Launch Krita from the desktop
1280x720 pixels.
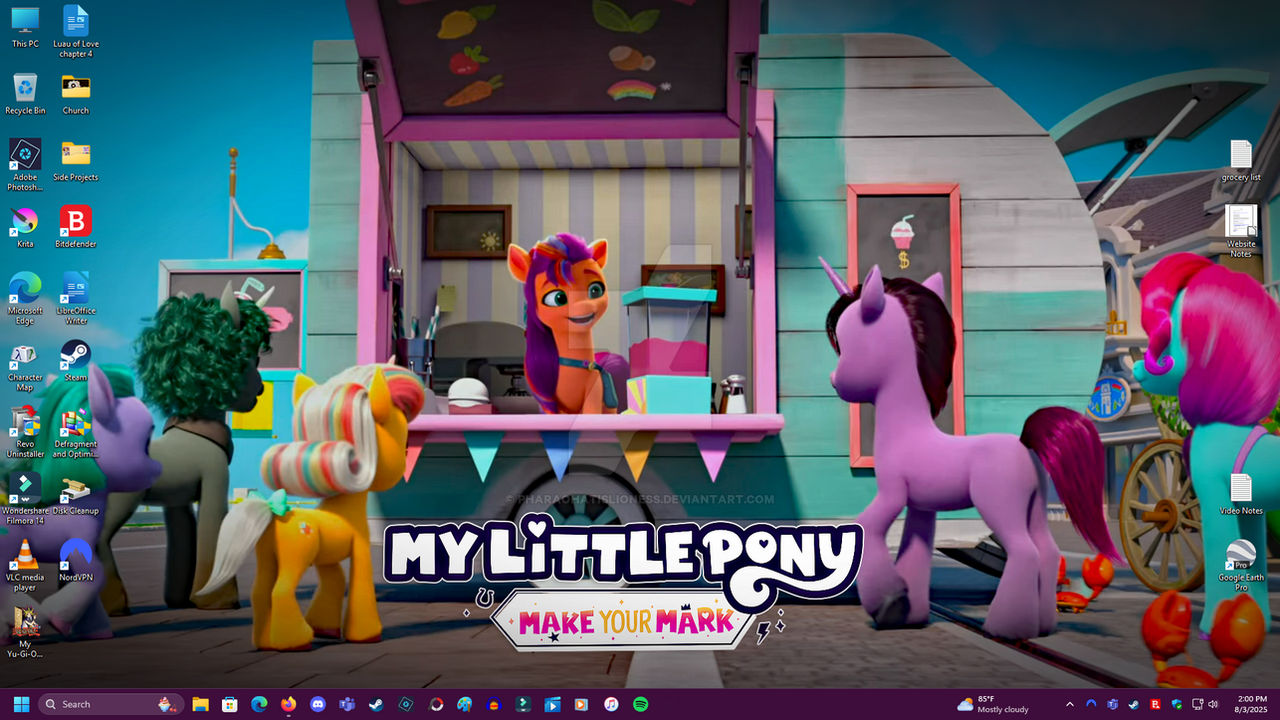click(x=25, y=227)
